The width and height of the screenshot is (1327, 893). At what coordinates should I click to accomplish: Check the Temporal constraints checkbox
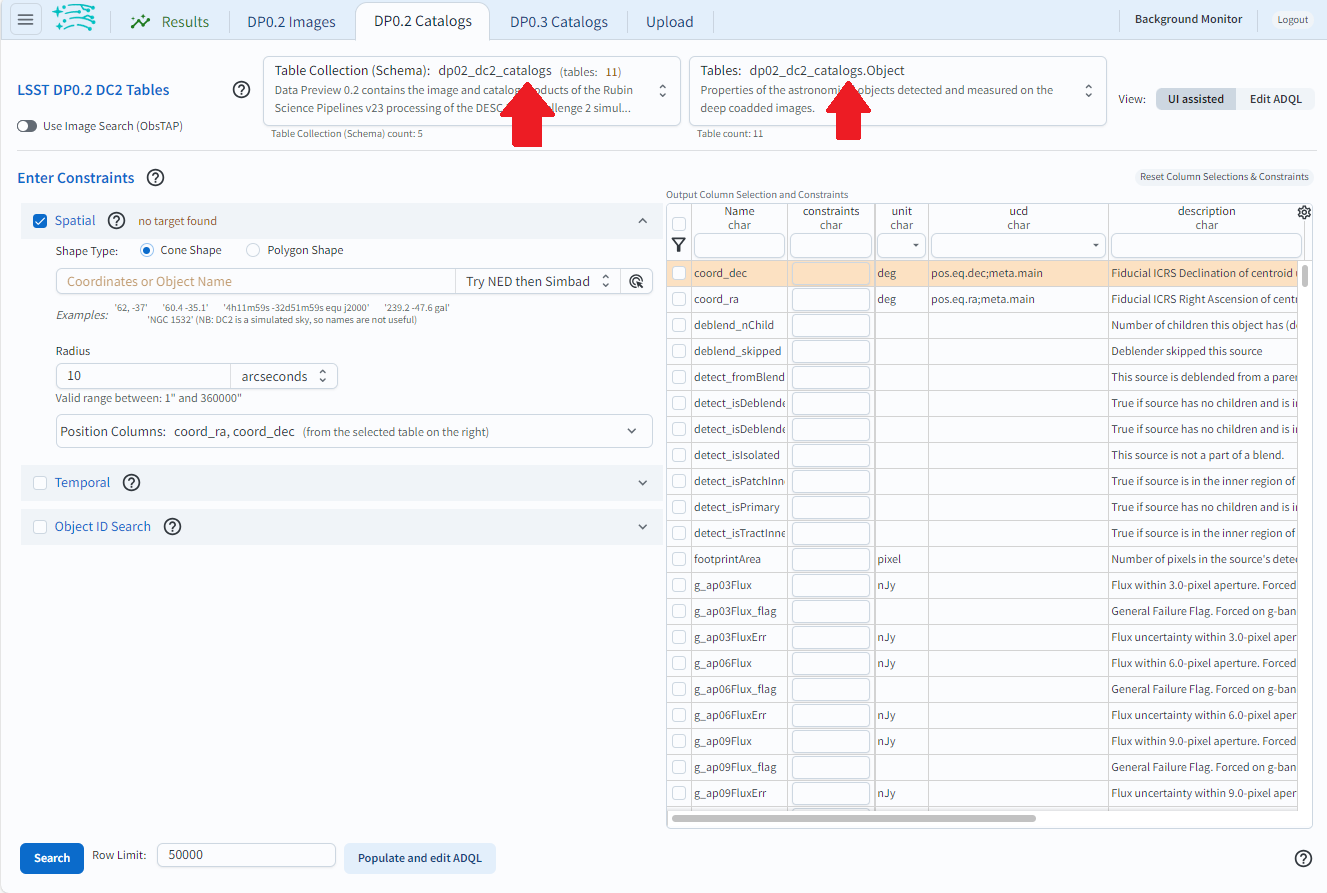[40, 482]
